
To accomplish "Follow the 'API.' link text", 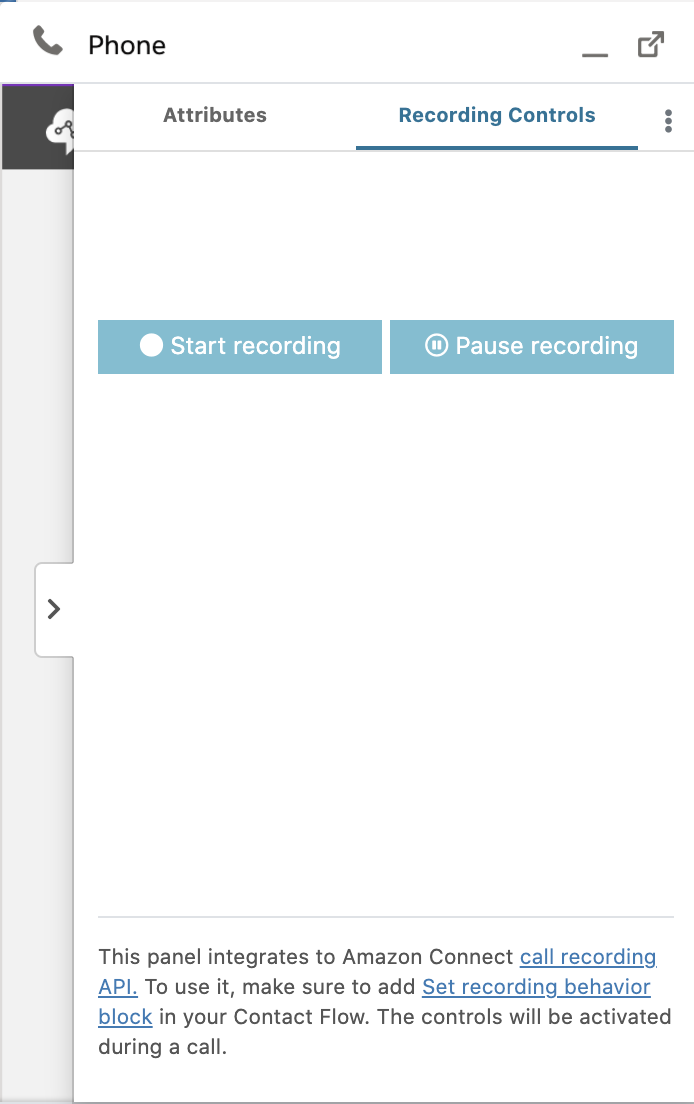I will point(118,986).
